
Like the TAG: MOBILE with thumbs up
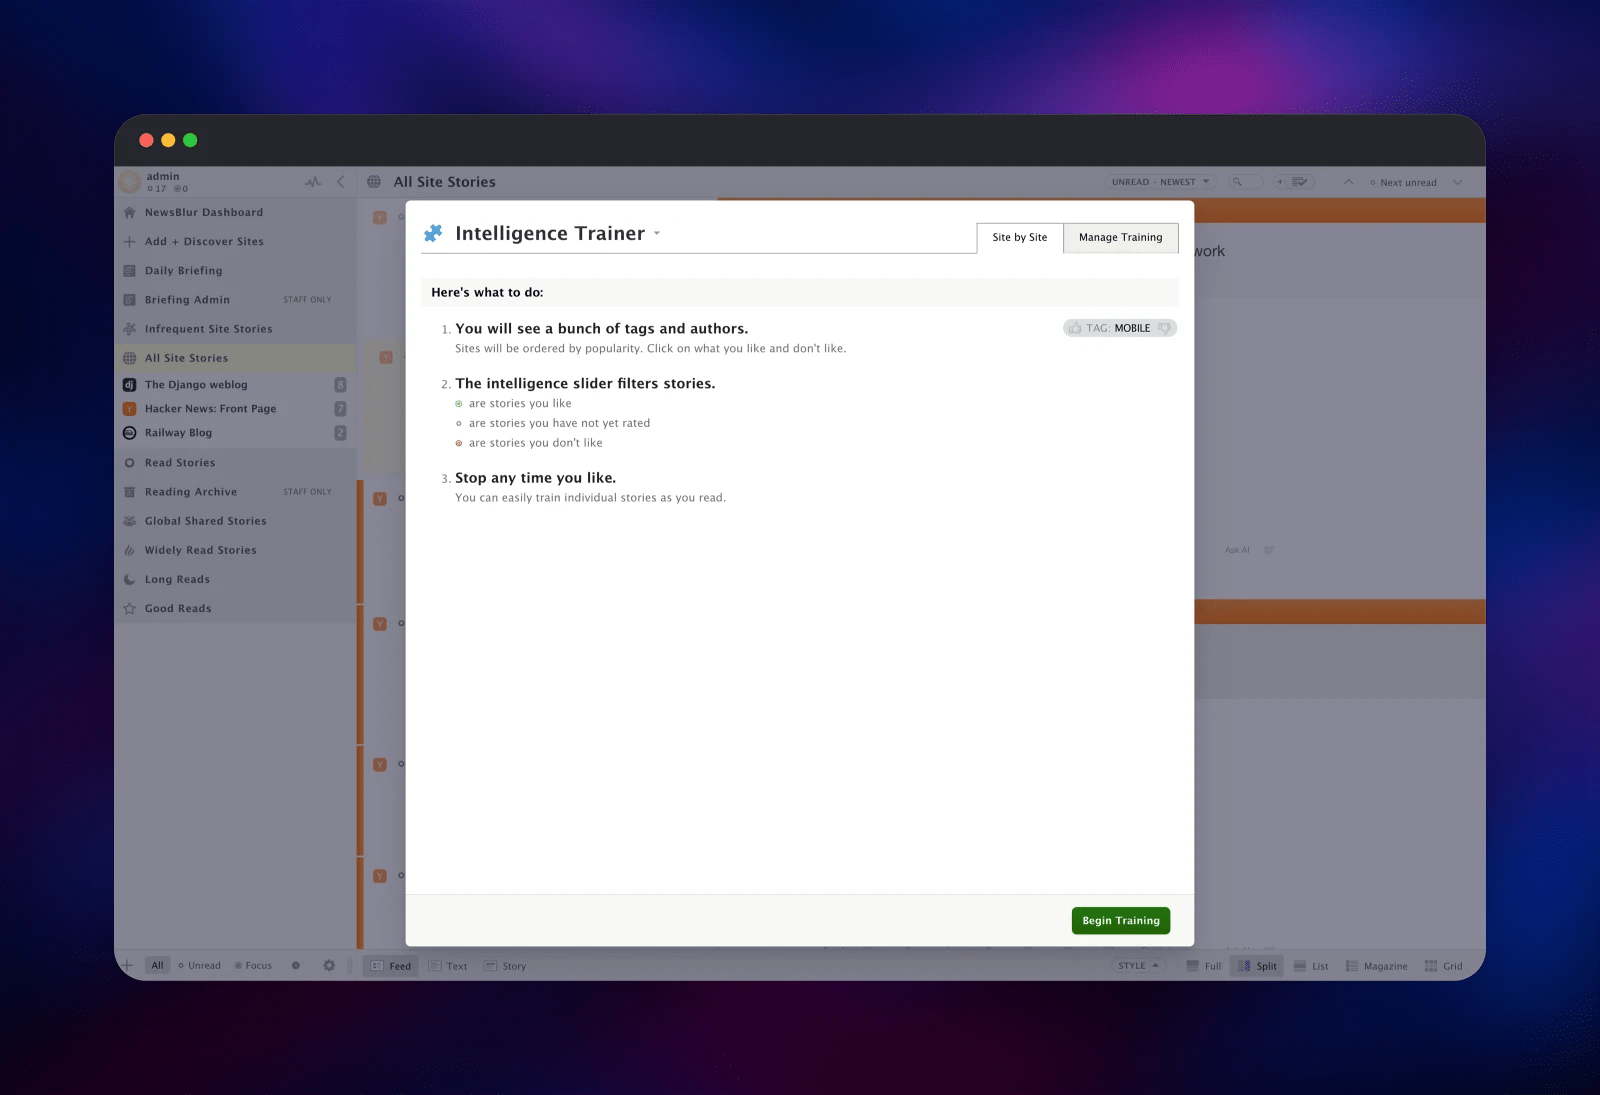coord(1075,328)
